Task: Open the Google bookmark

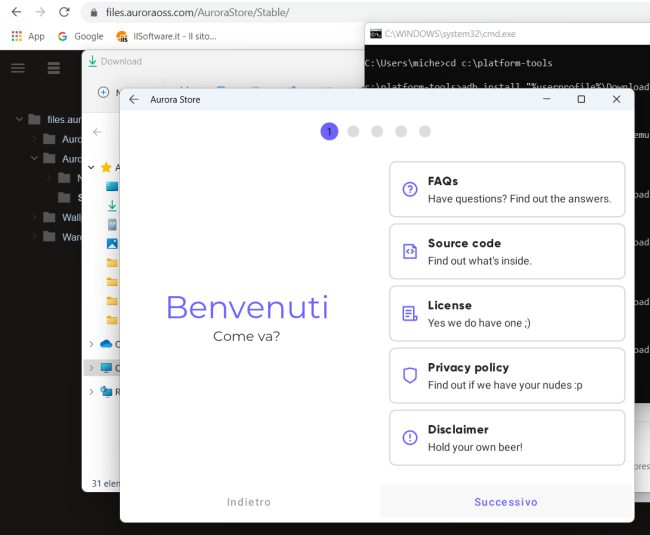Action: pyautogui.click(x=80, y=36)
